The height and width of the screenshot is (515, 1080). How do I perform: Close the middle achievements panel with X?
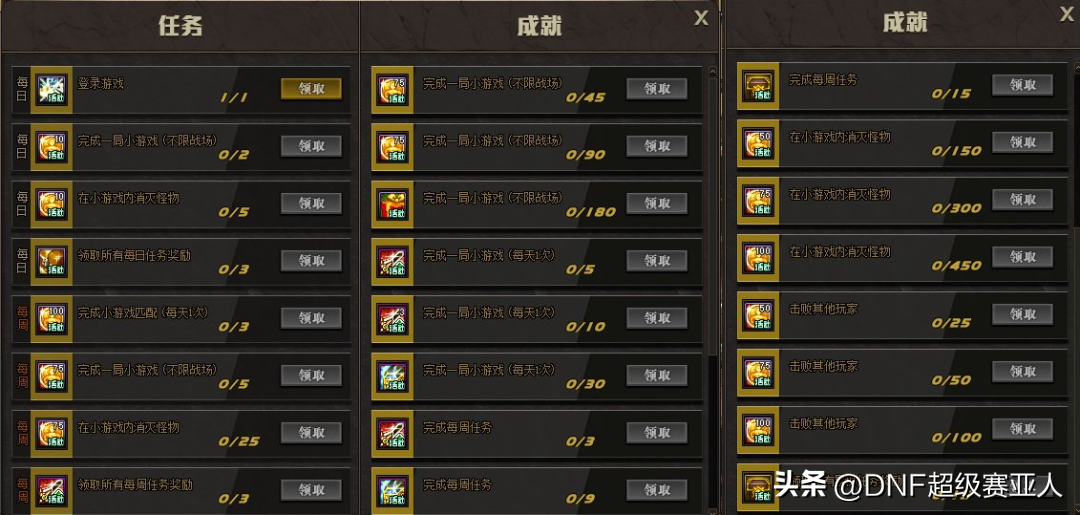coord(701,19)
